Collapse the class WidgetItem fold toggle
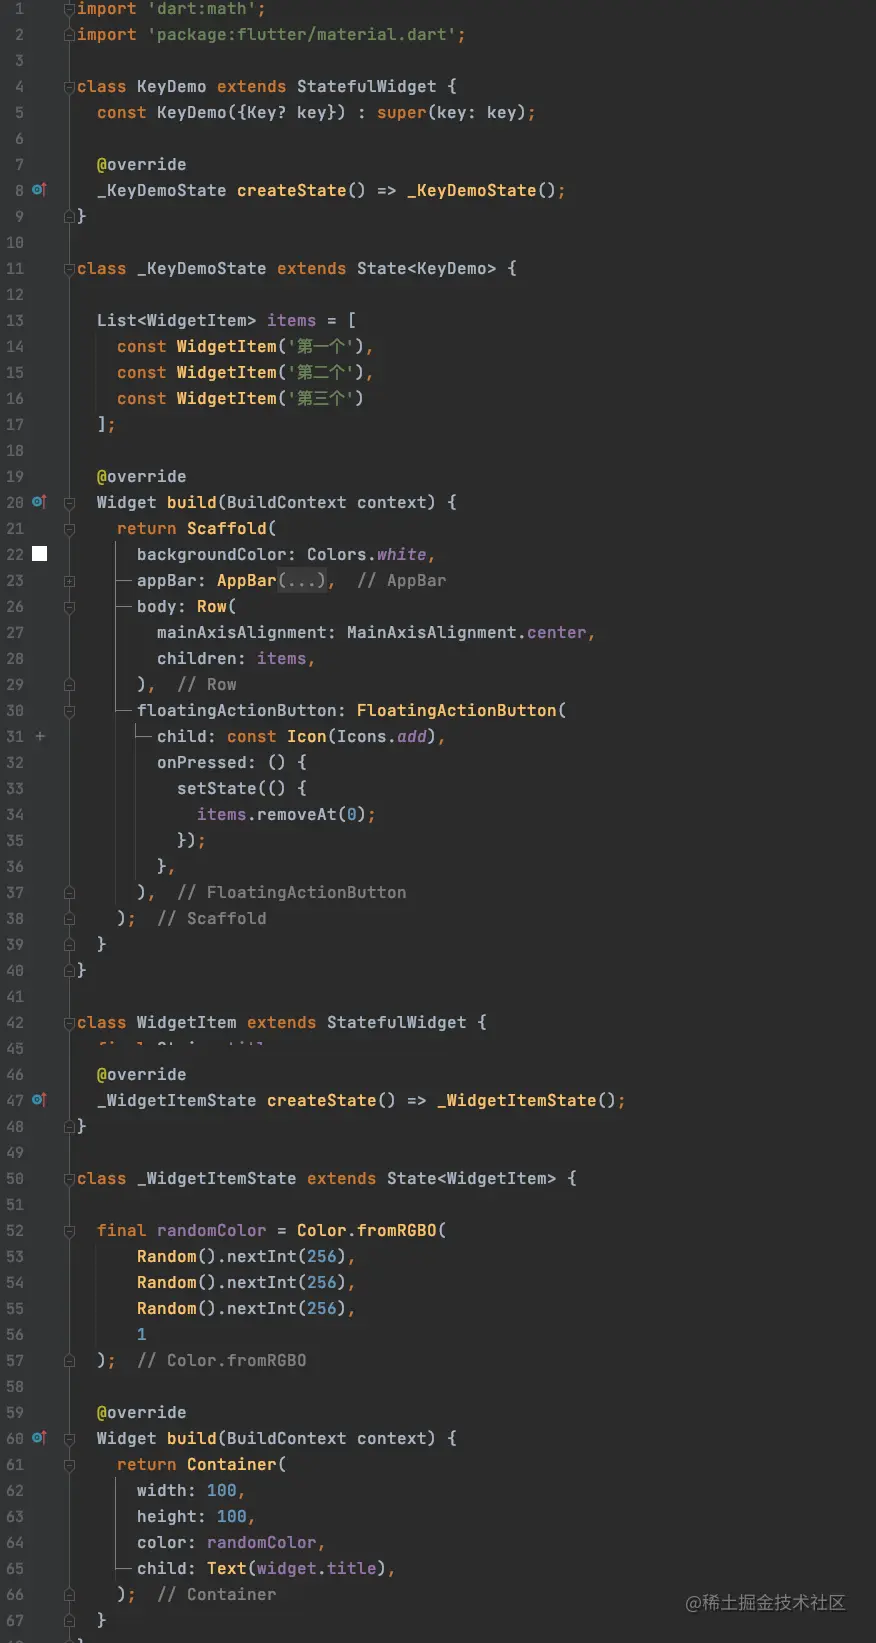The height and width of the screenshot is (1643, 876). point(70,1023)
